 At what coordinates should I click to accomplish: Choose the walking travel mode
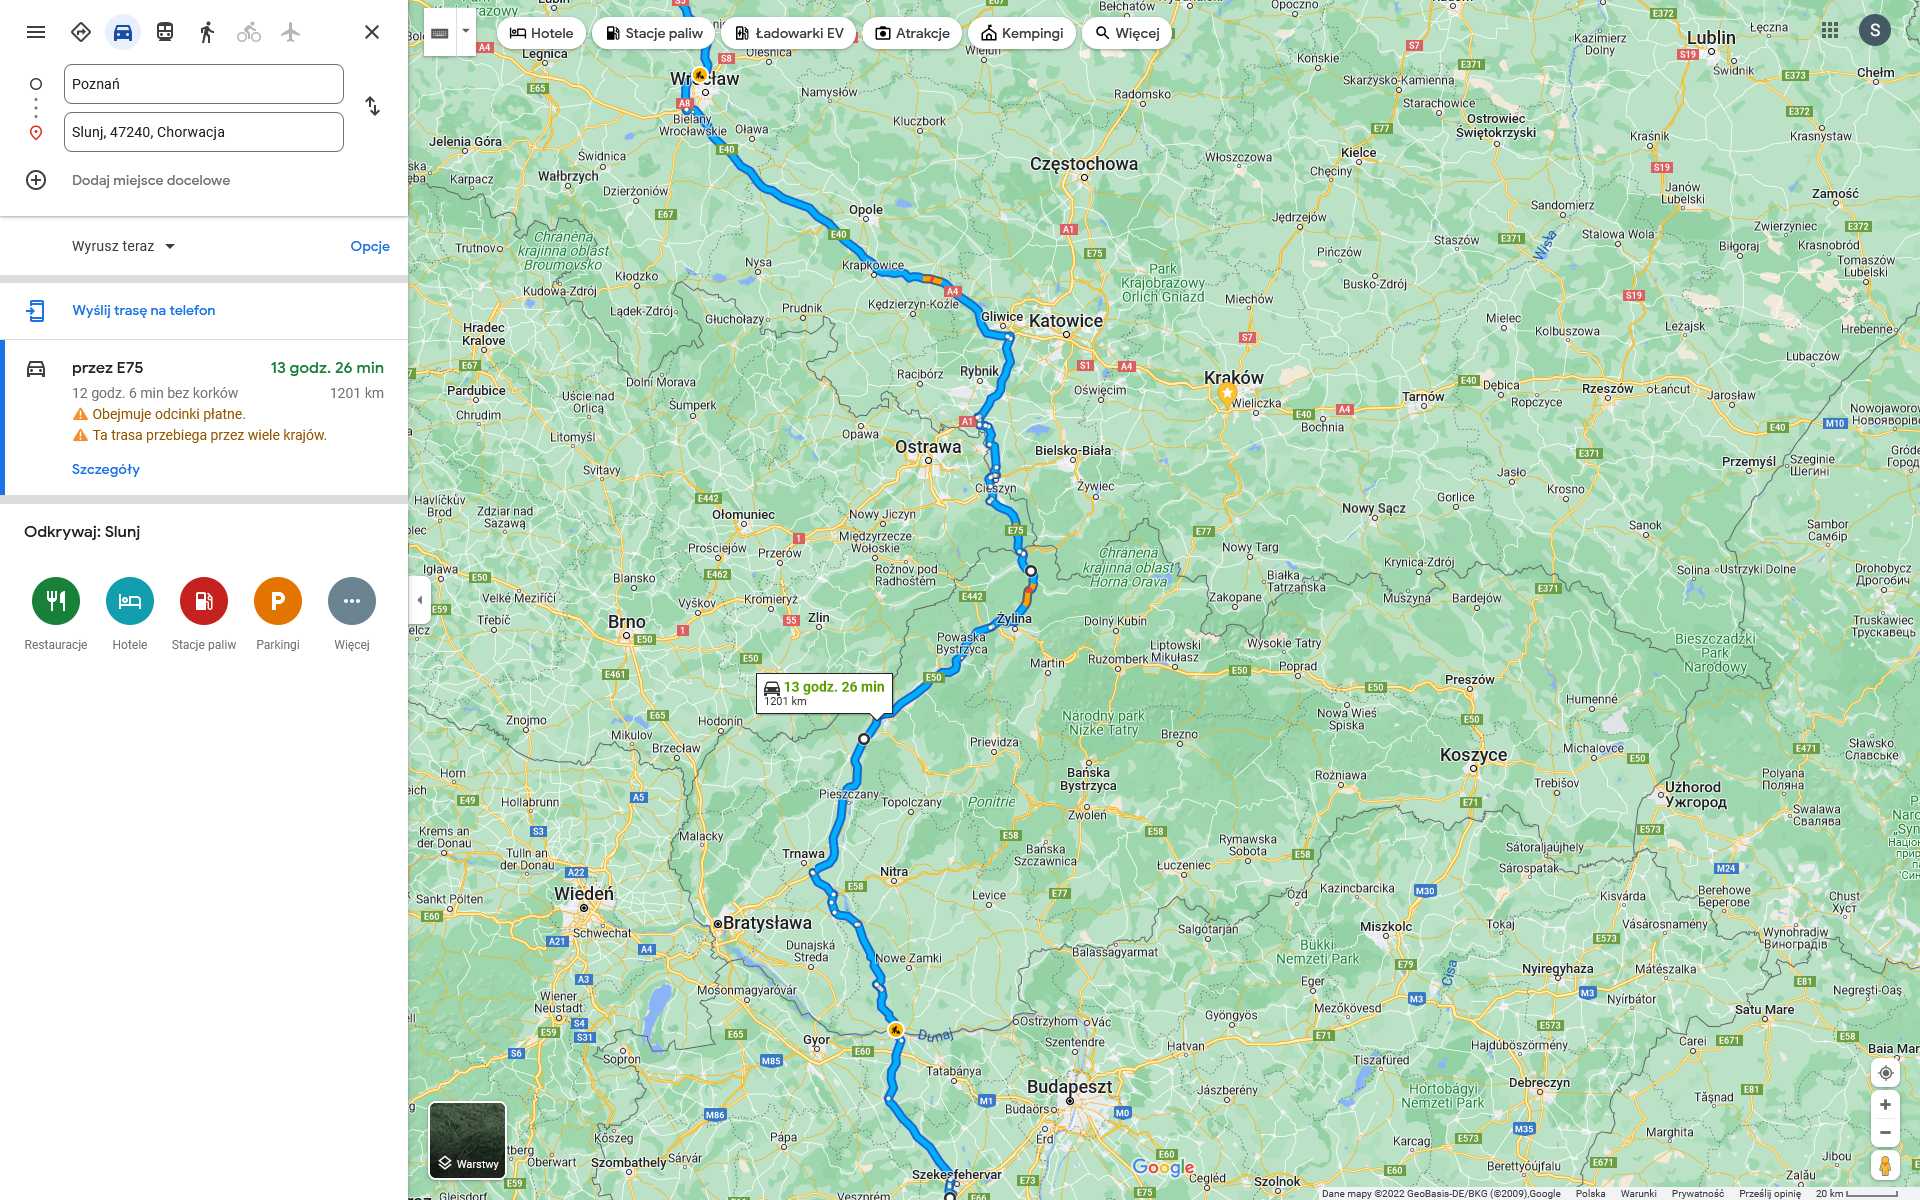click(207, 32)
